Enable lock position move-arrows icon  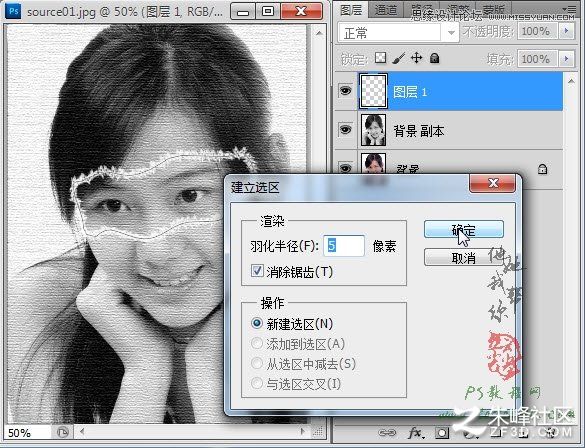[416, 58]
